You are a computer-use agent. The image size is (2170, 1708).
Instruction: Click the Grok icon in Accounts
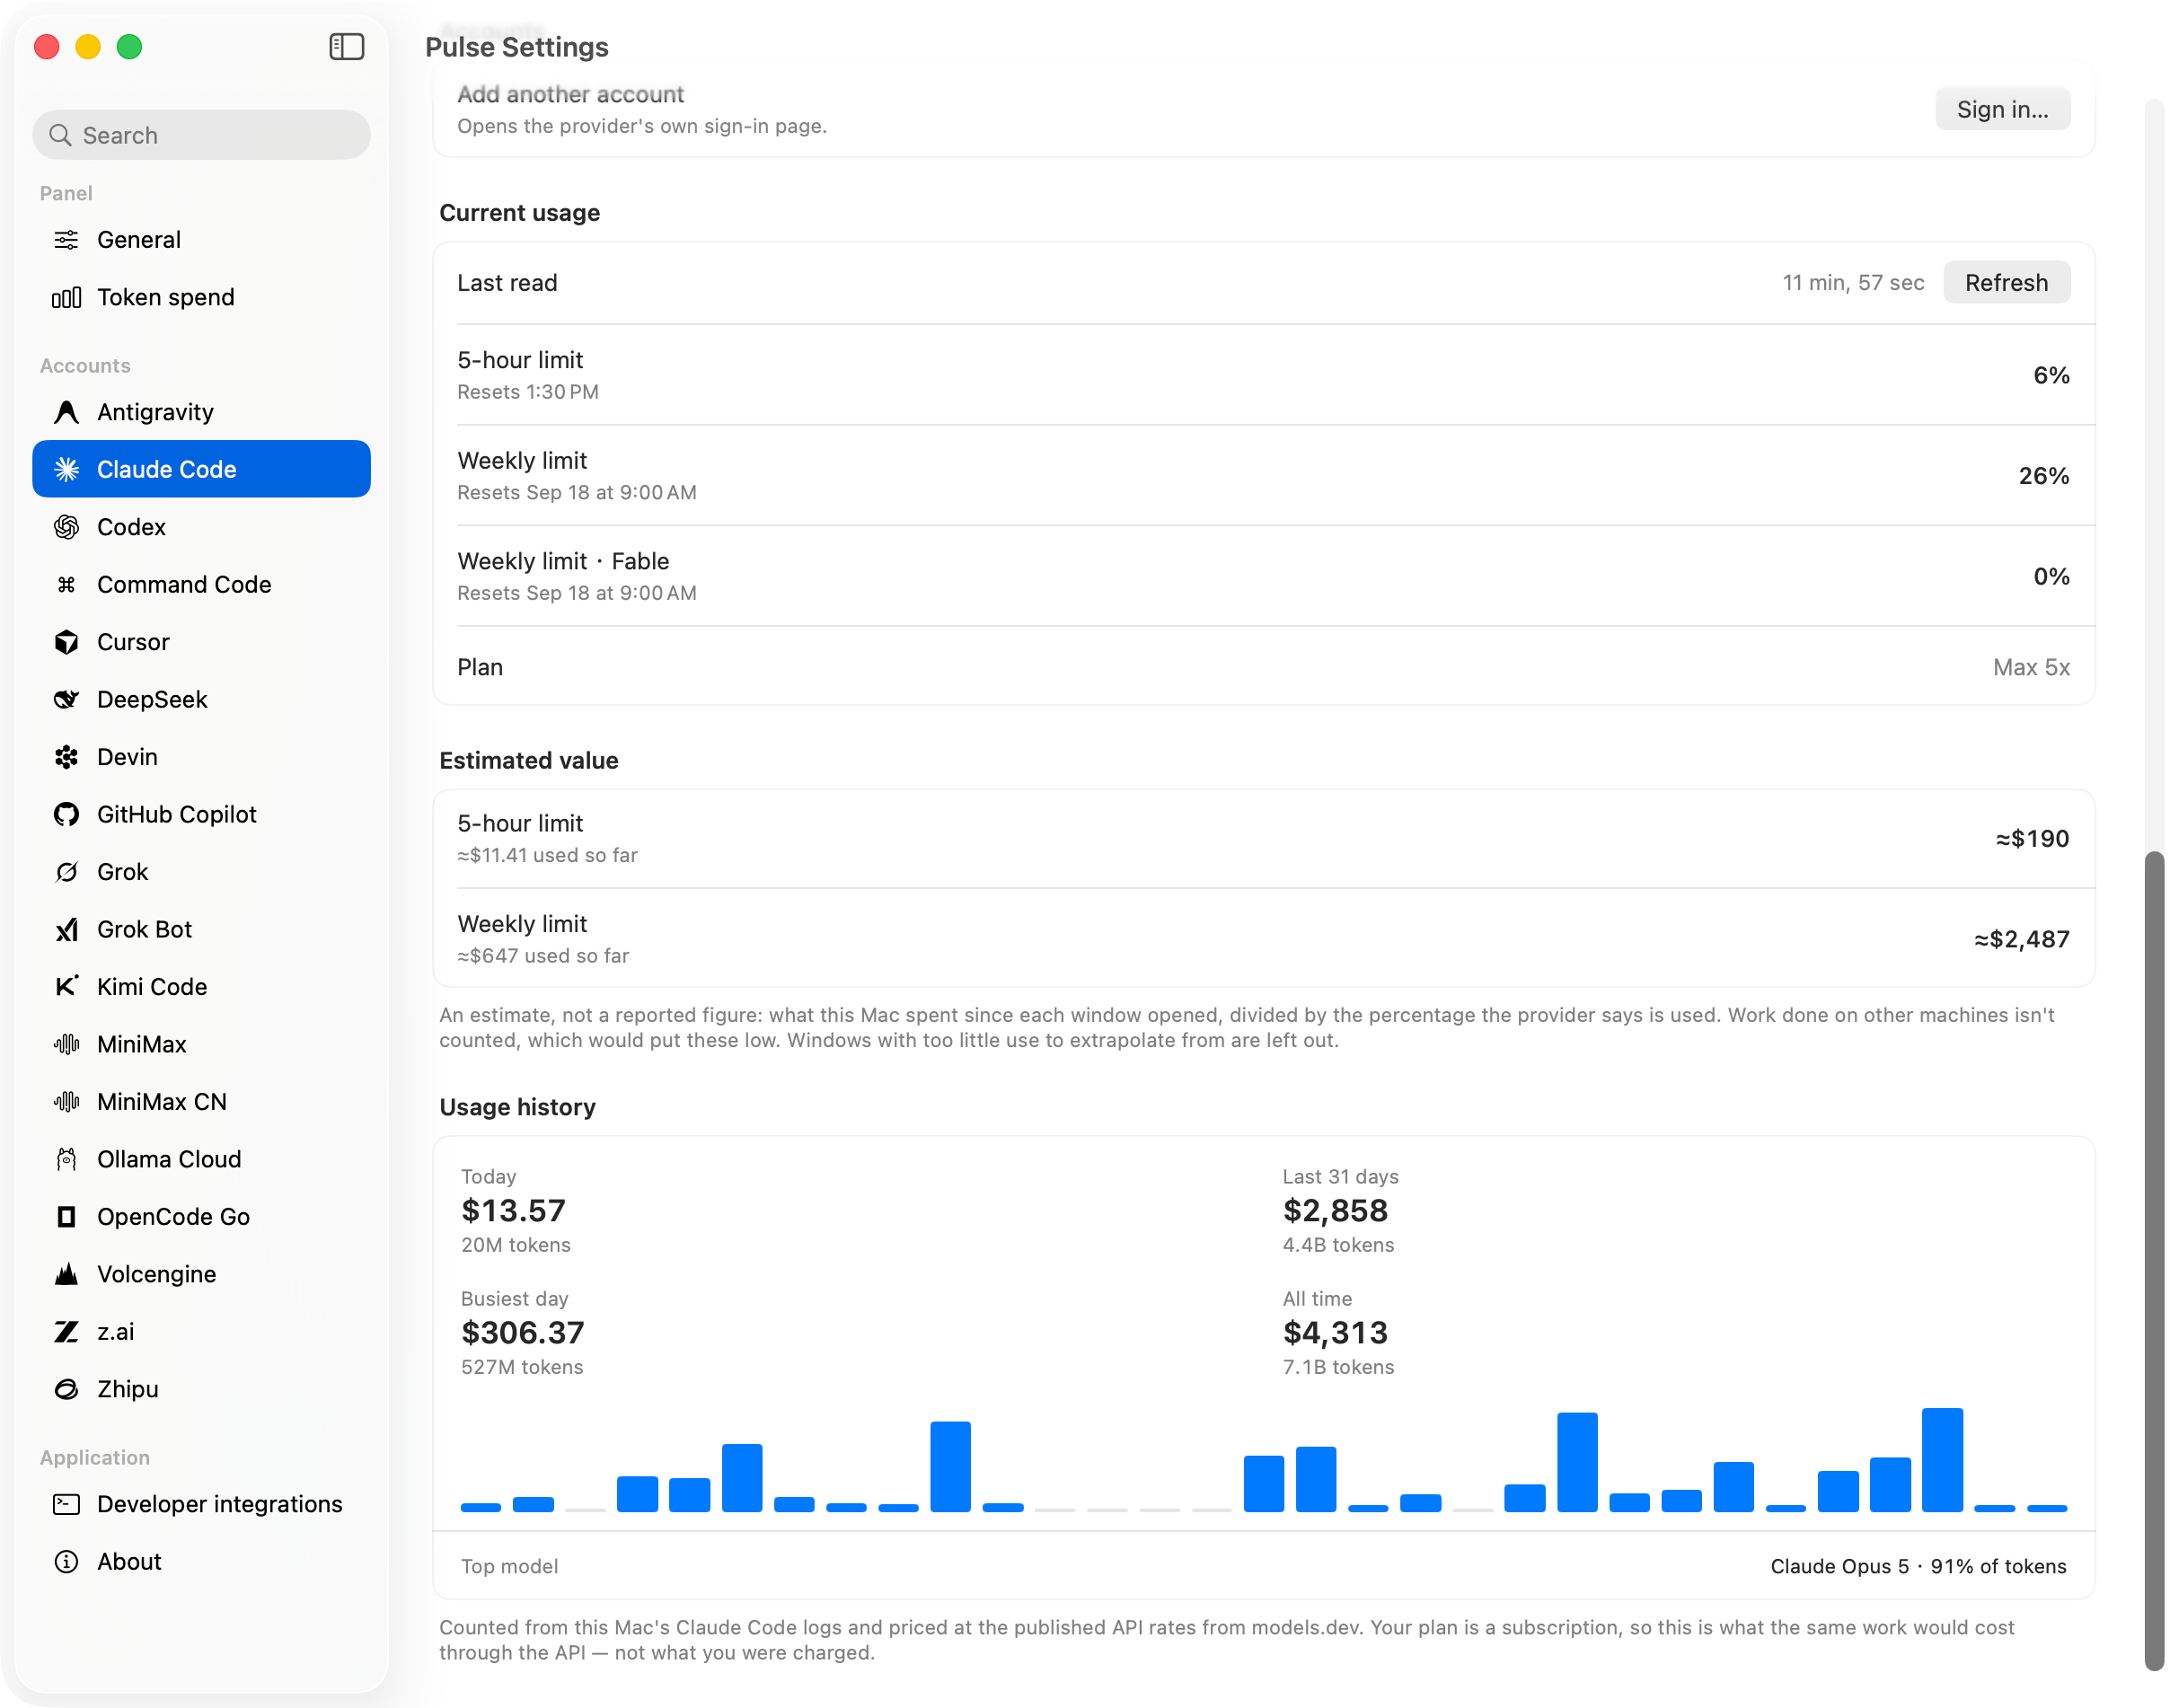click(66, 872)
